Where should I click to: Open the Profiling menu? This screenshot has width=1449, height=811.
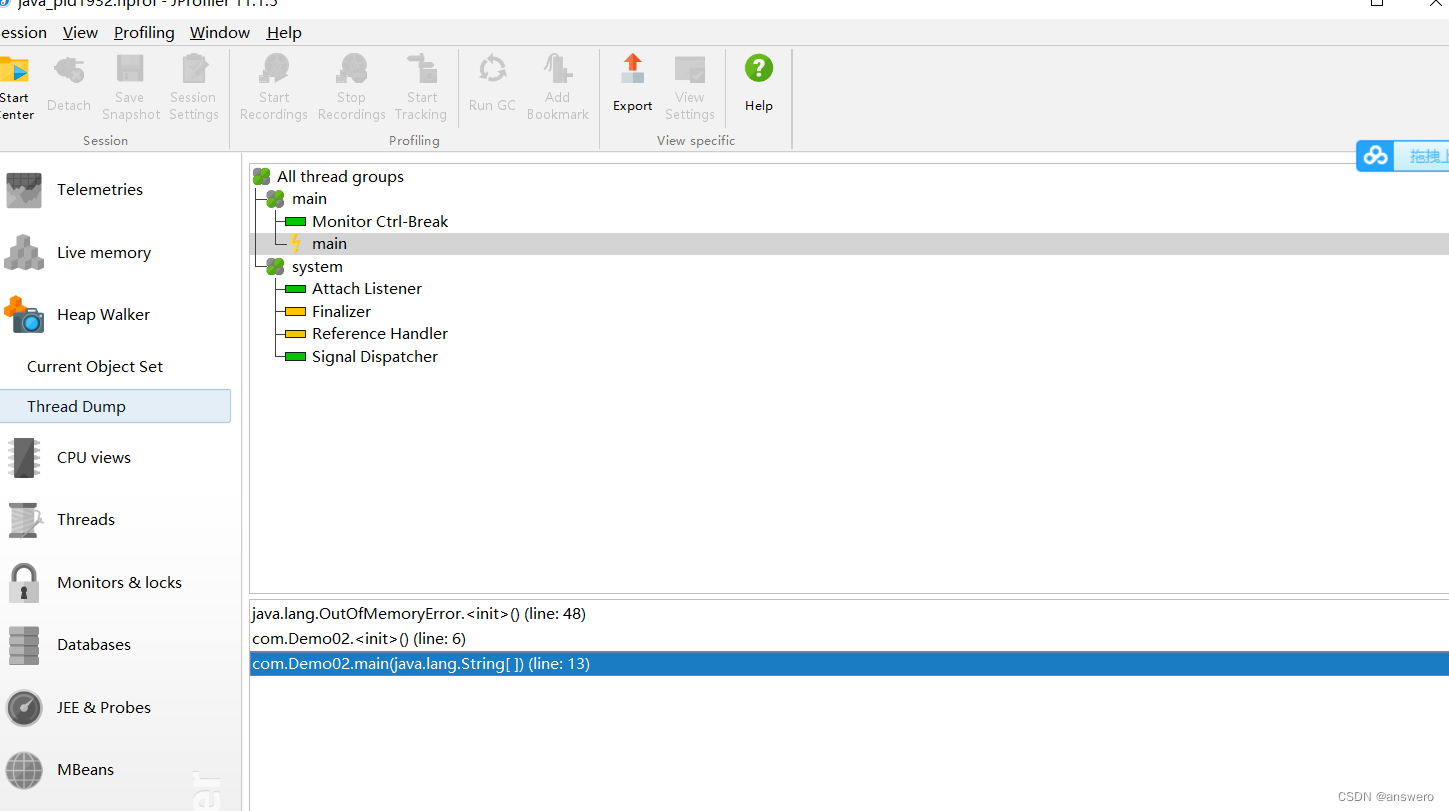(x=144, y=33)
